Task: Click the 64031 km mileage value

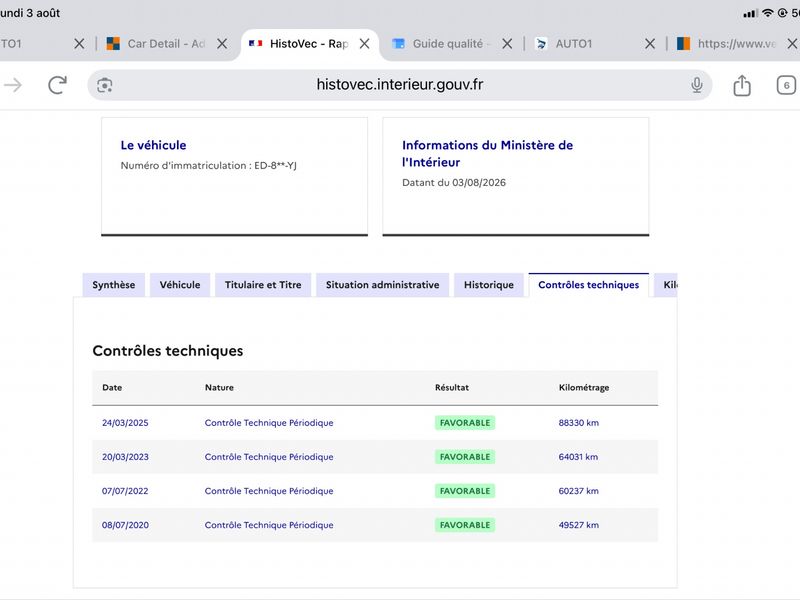Action: point(578,457)
